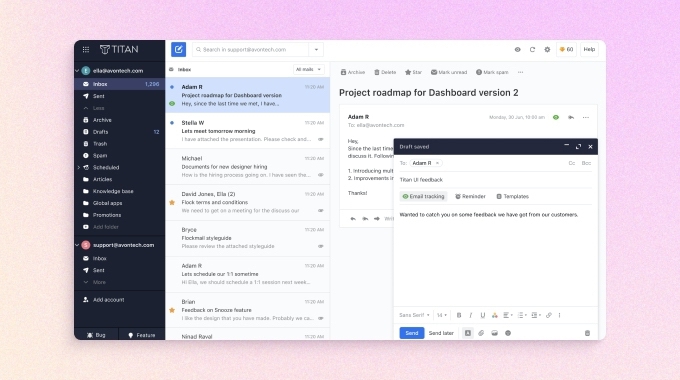Image resolution: width=680 pixels, height=380 pixels.
Task: Toggle the star on Brian's email
Action: click(172, 310)
